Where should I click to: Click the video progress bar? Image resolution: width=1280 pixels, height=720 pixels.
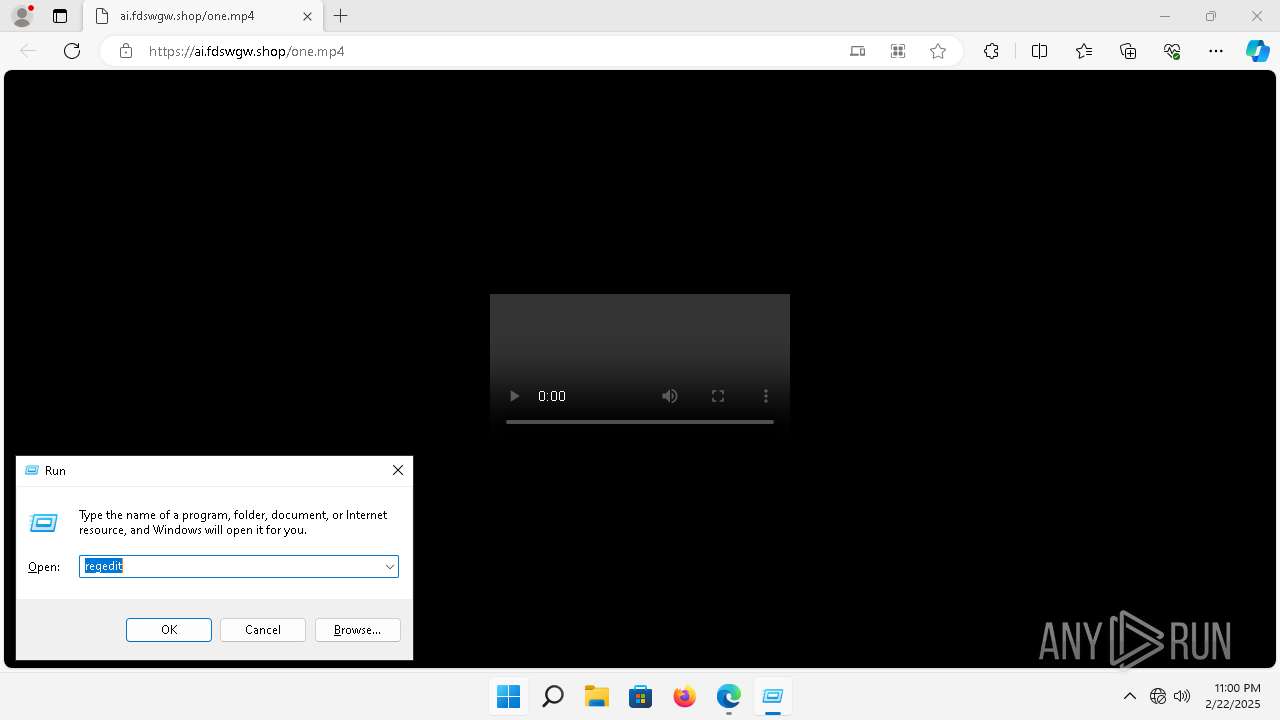640,422
